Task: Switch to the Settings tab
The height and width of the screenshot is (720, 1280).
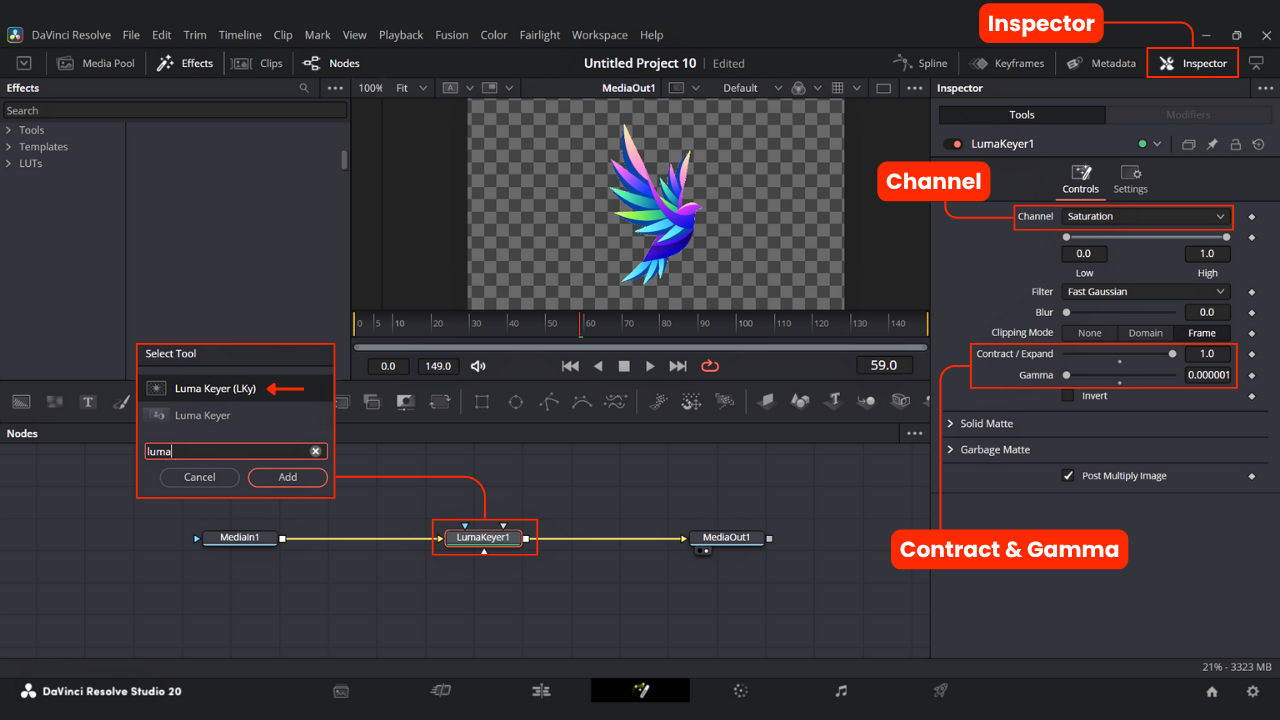Action: coord(1130,180)
